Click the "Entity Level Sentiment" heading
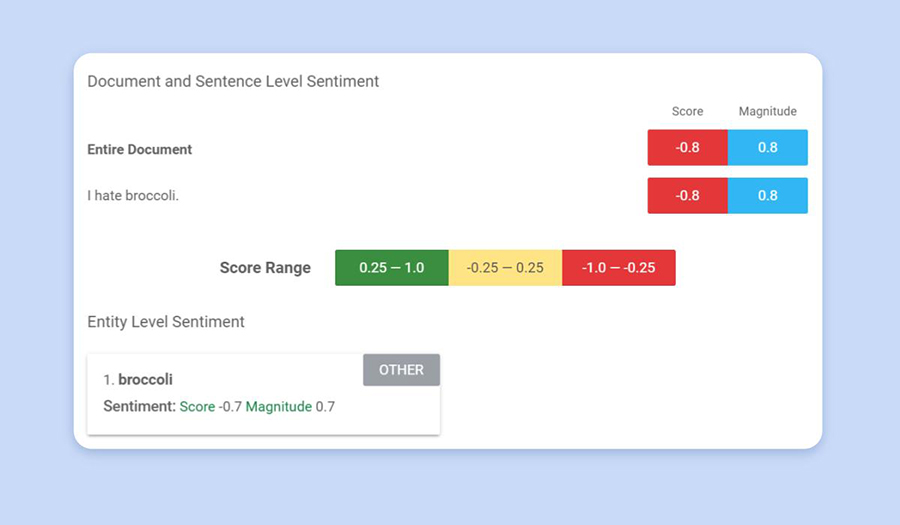900x525 pixels. [x=166, y=322]
